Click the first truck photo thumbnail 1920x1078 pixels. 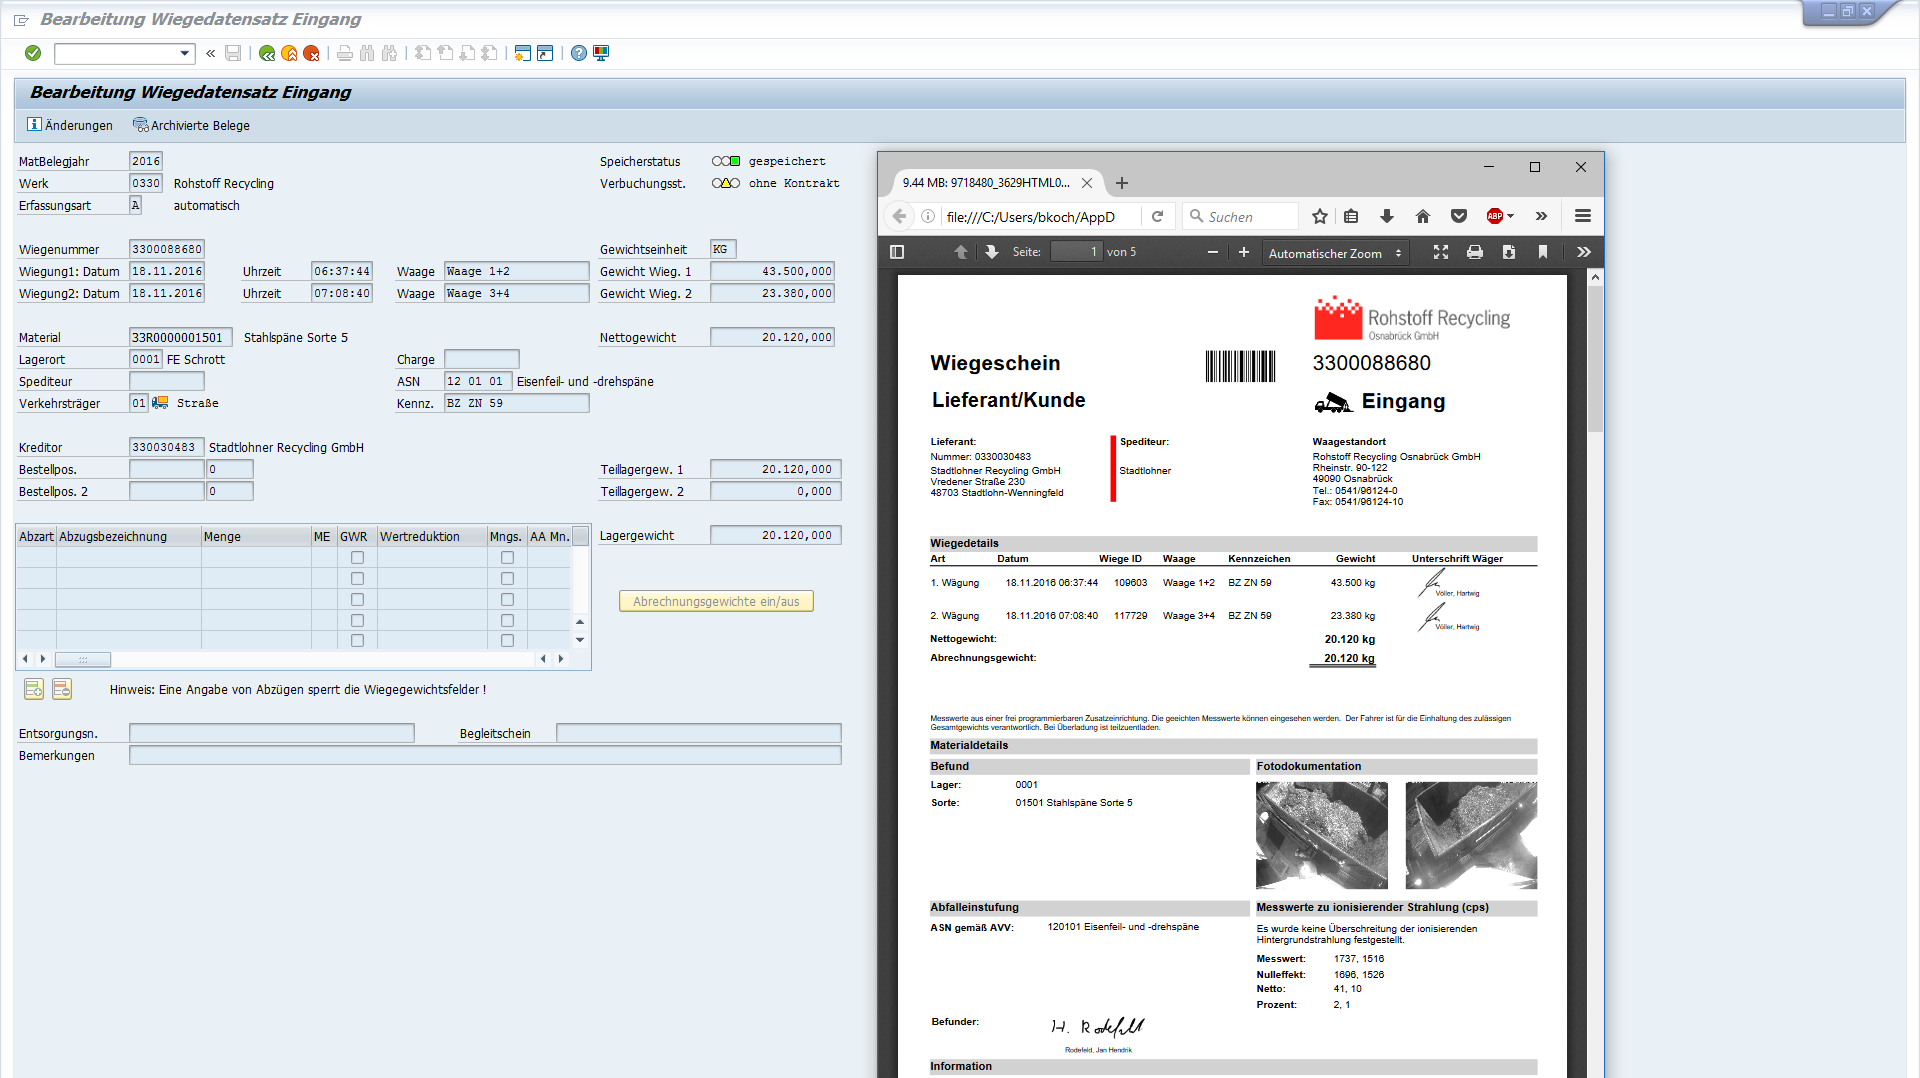click(x=1322, y=835)
